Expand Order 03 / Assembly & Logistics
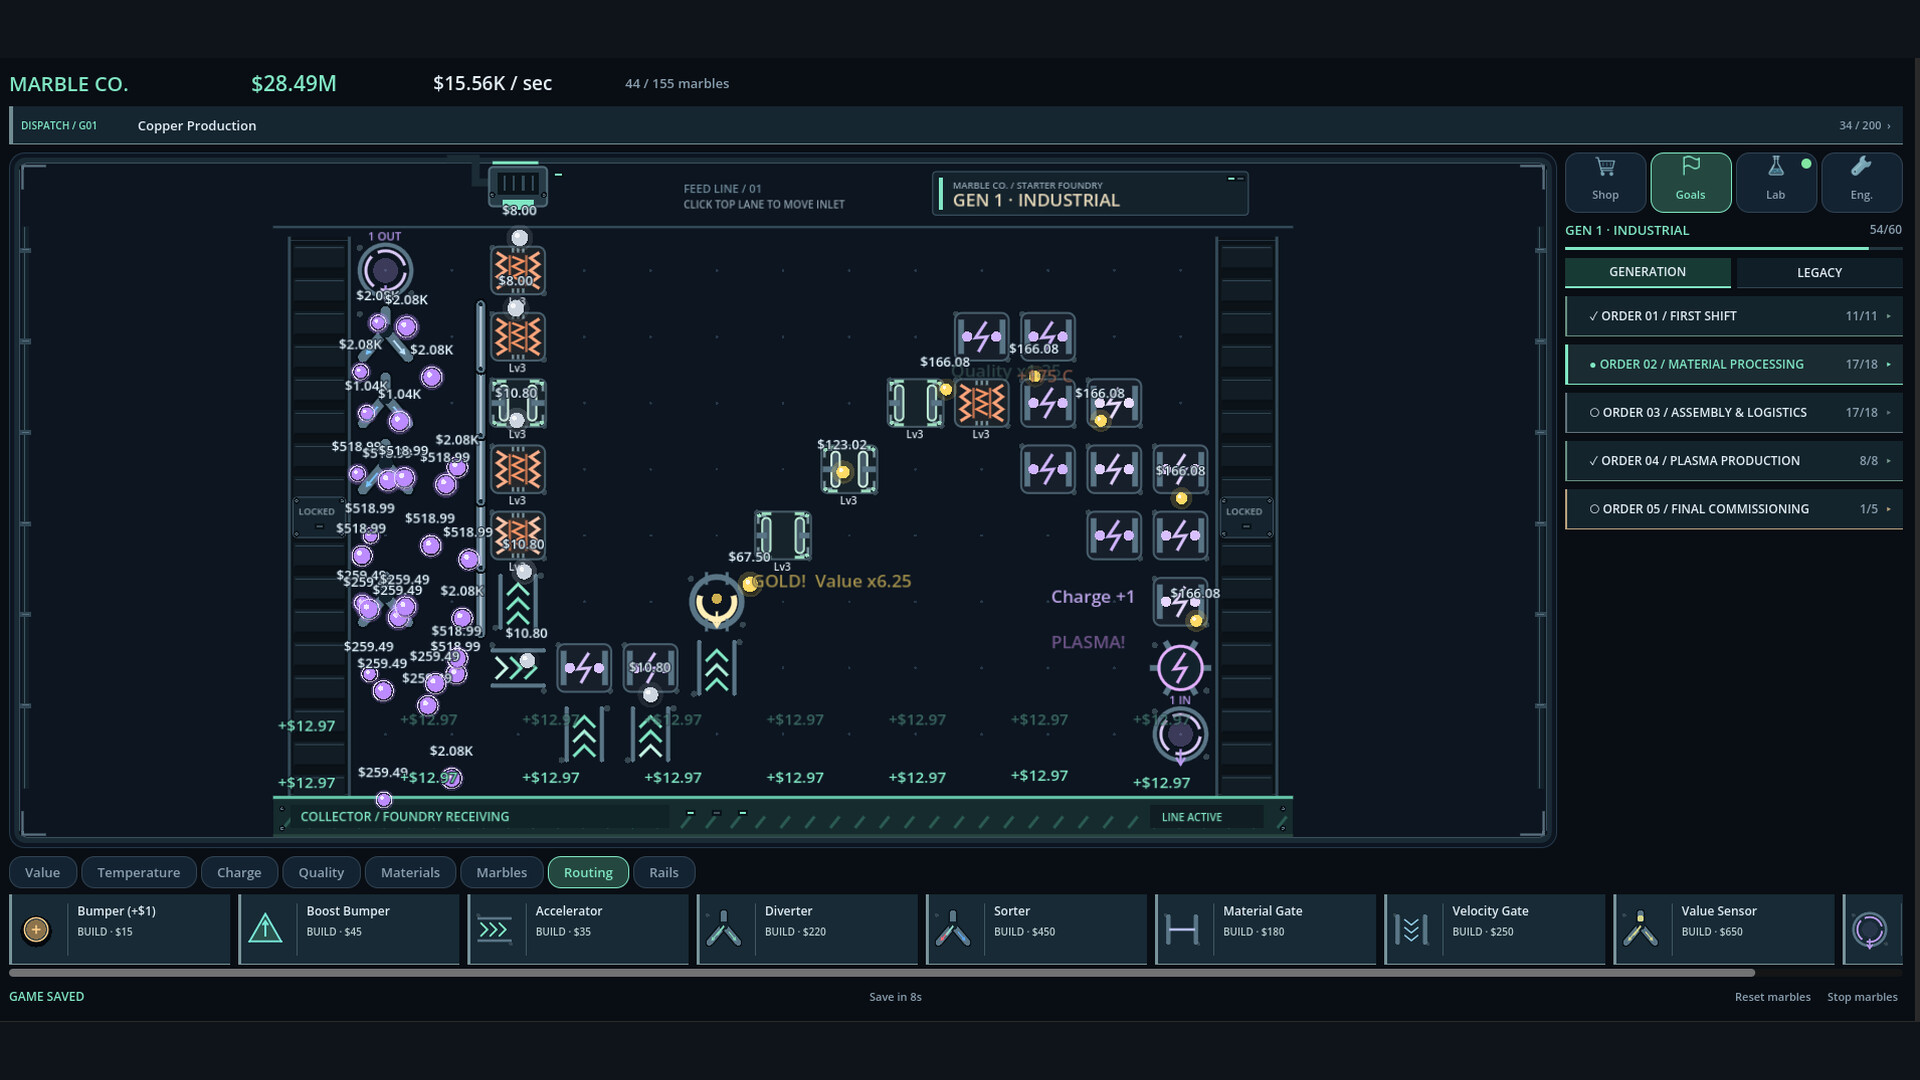 click(1734, 412)
